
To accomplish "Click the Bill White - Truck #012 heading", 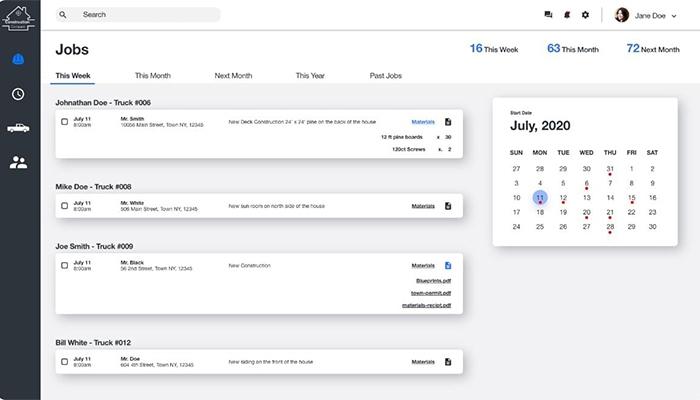I will pos(93,343).
